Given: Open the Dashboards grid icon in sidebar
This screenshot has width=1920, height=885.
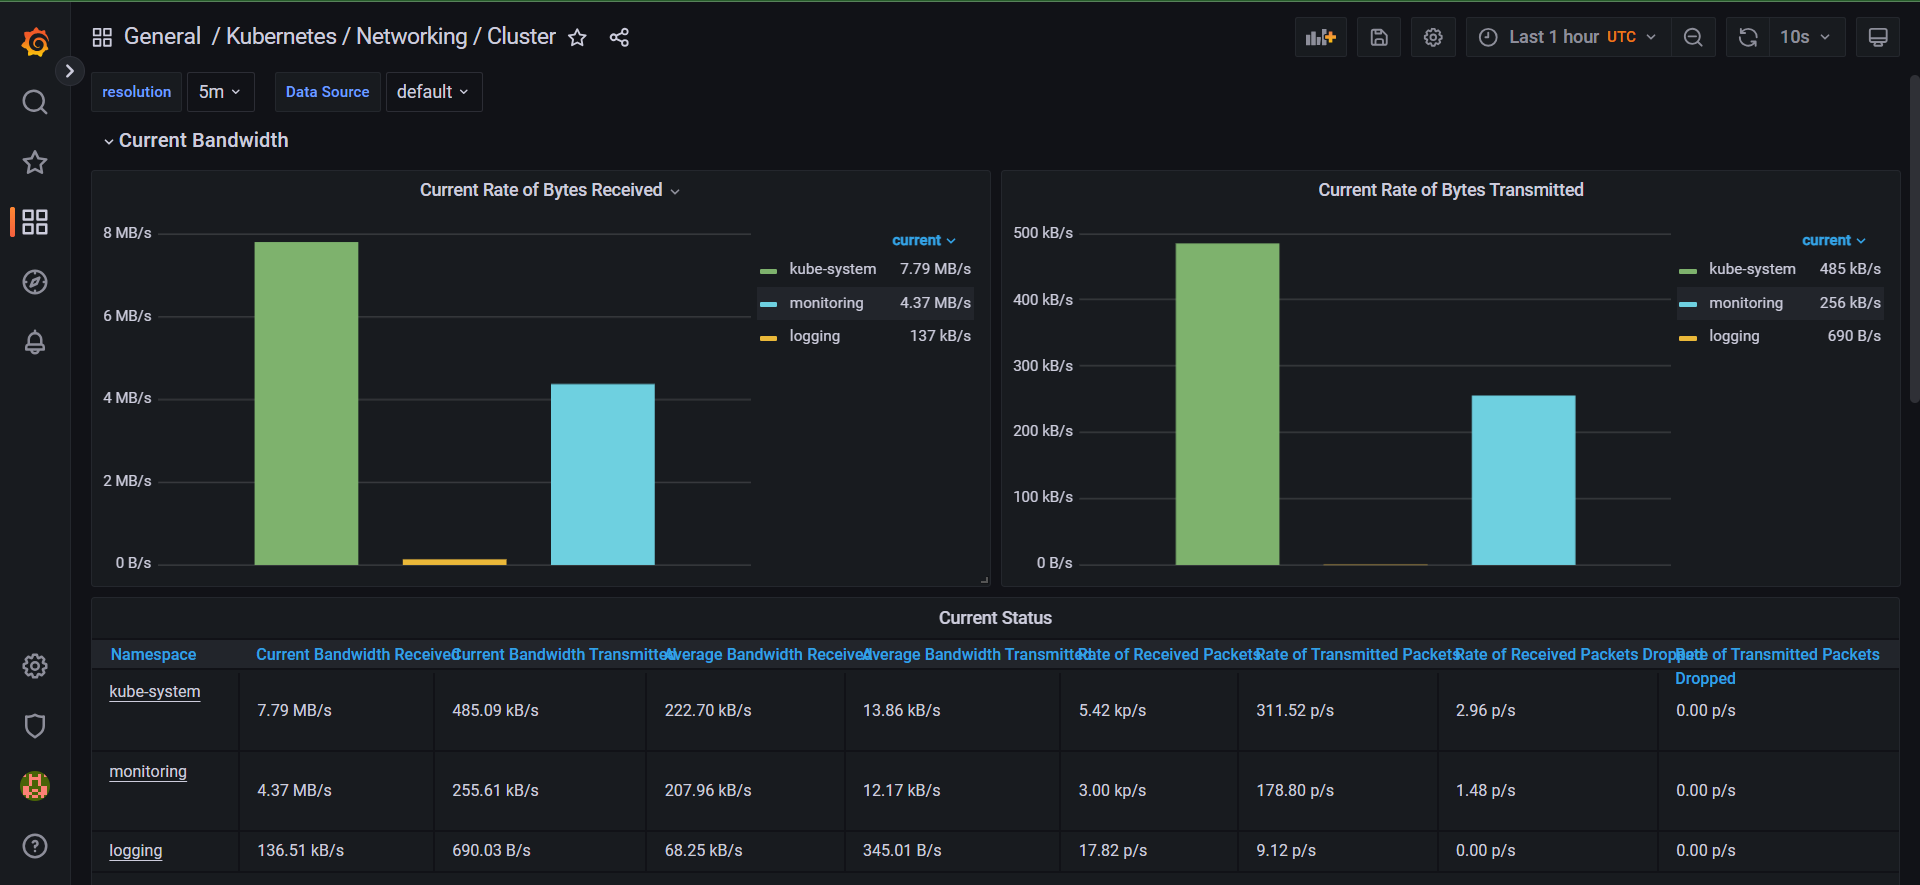Looking at the screenshot, I should tap(35, 222).
